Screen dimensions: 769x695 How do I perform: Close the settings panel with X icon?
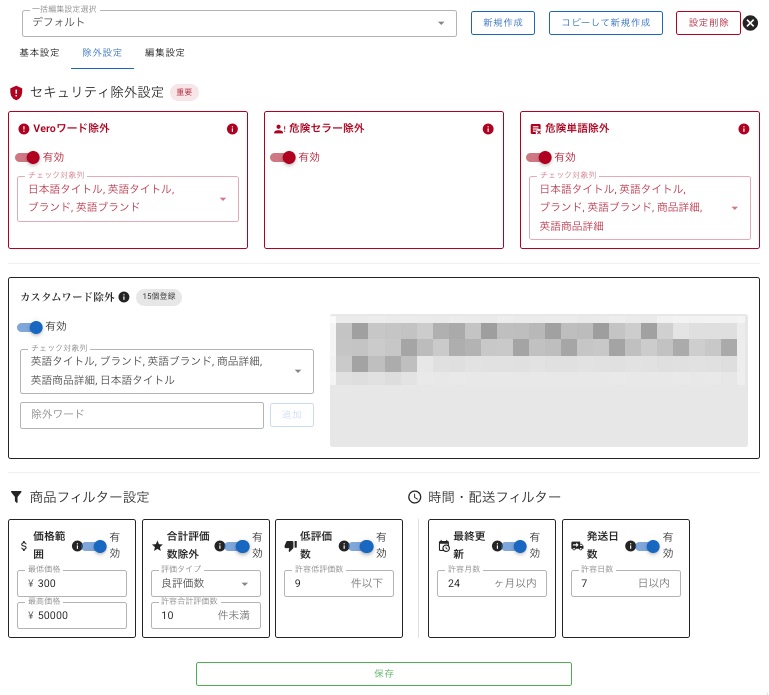[x=750, y=22]
